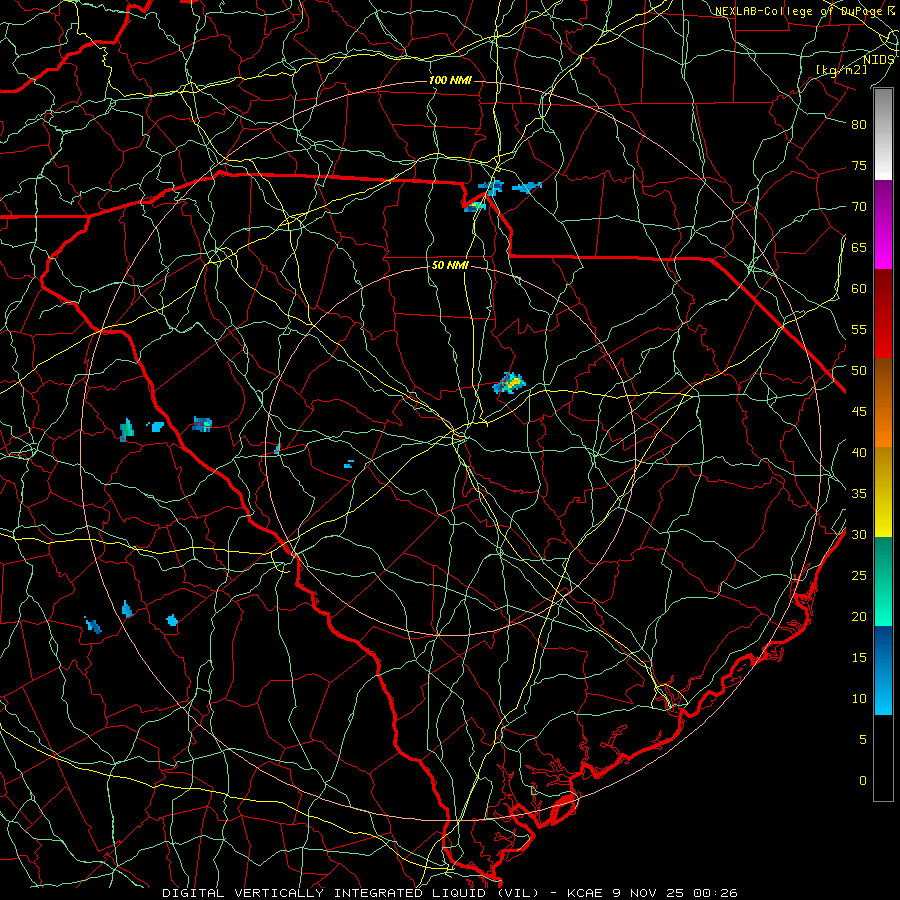Select the black segment of the VIL scale
The height and width of the screenshot is (900, 900).
pyautogui.click(x=883, y=758)
